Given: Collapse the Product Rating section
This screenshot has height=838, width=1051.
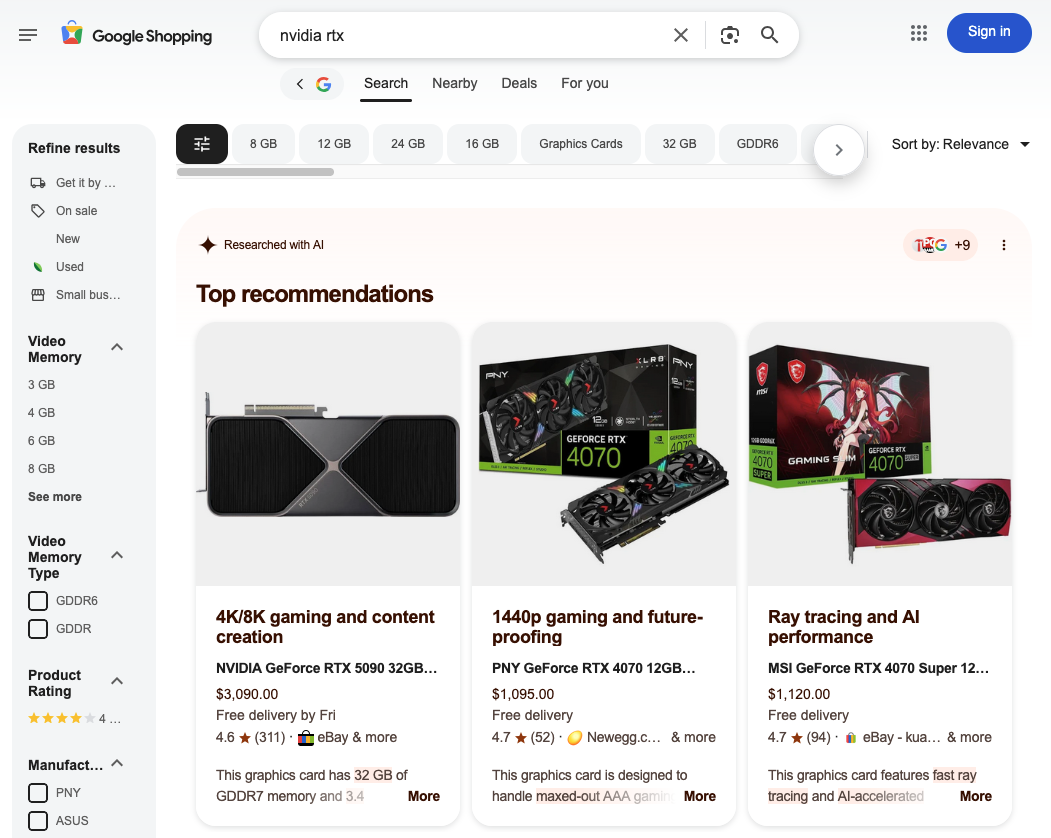Looking at the screenshot, I should click(117, 681).
